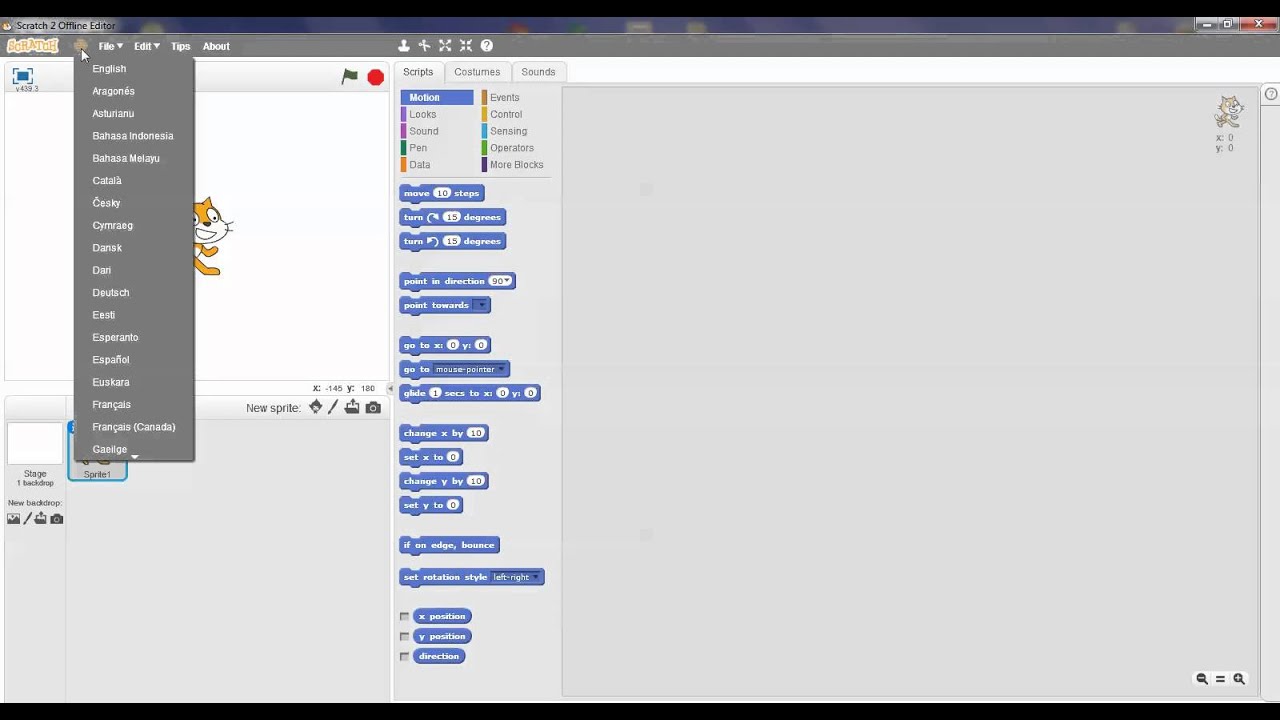Image resolution: width=1280 pixels, height=720 pixels.
Task: Choose Français (Canada) language
Action: [x=134, y=427]
